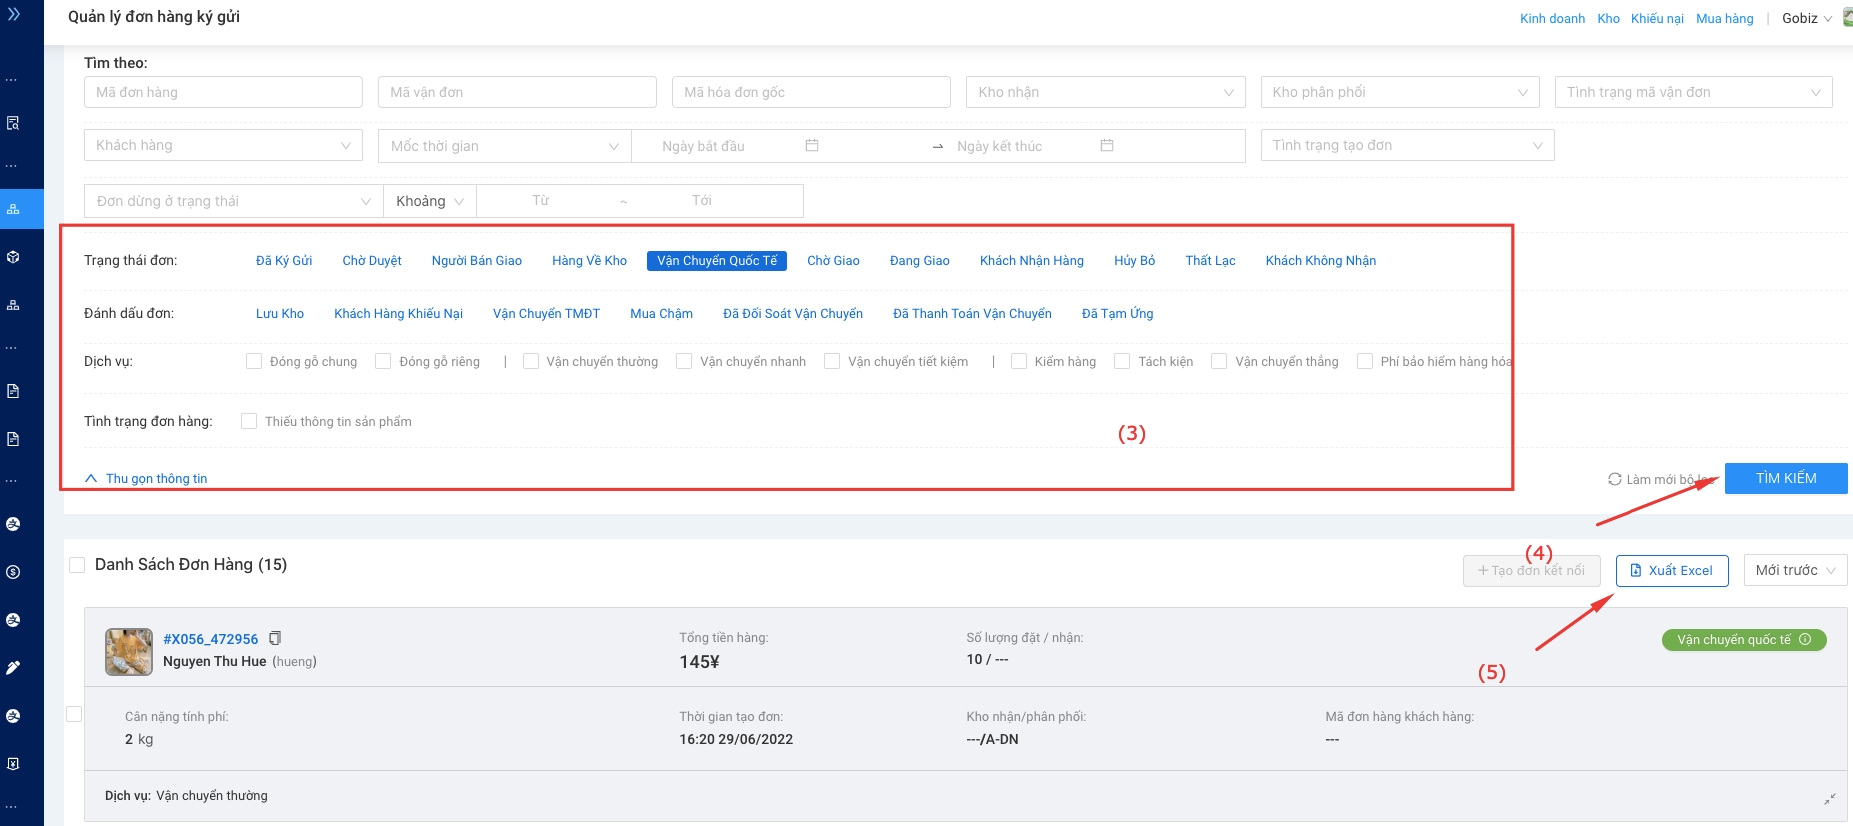The image size is (1853, 826).
Task: Collapse the order card with shrink arrows icon
Action: tap(1829, 799)
